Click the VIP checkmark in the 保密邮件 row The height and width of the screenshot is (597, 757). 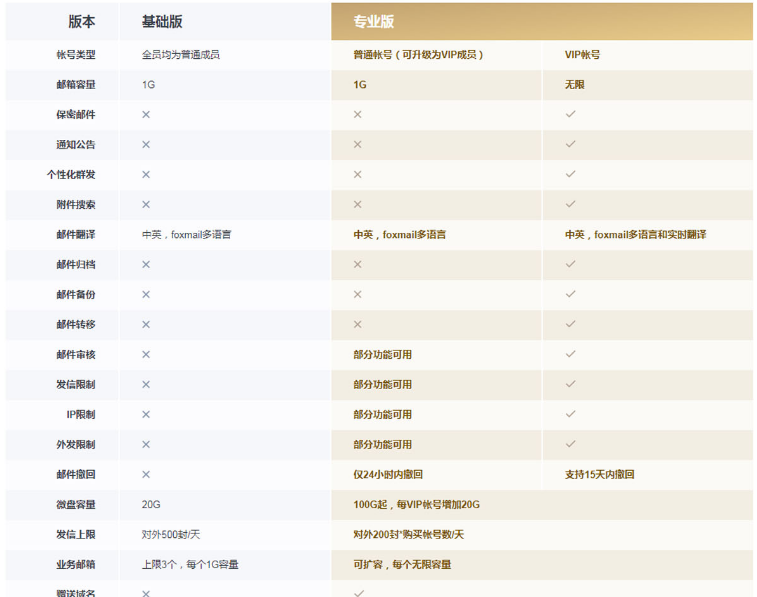pyautogui.click(x=570, y=115)
